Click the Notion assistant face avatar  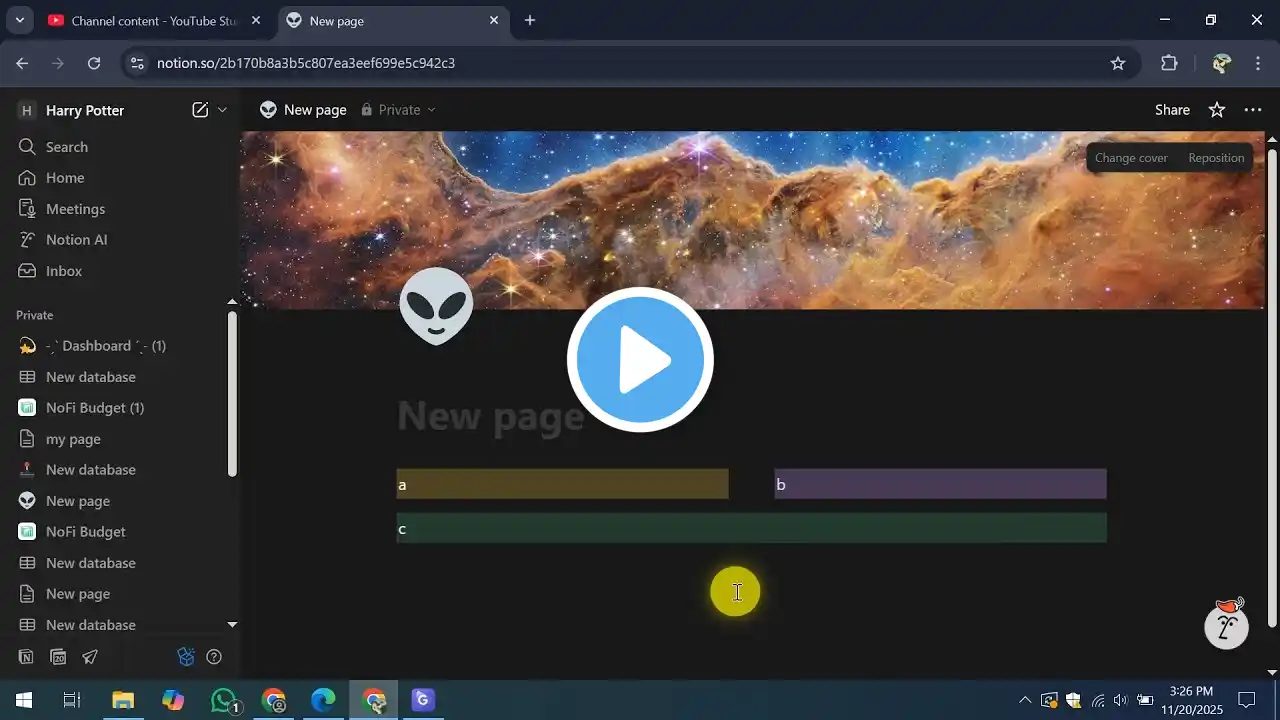point(1227,625)
